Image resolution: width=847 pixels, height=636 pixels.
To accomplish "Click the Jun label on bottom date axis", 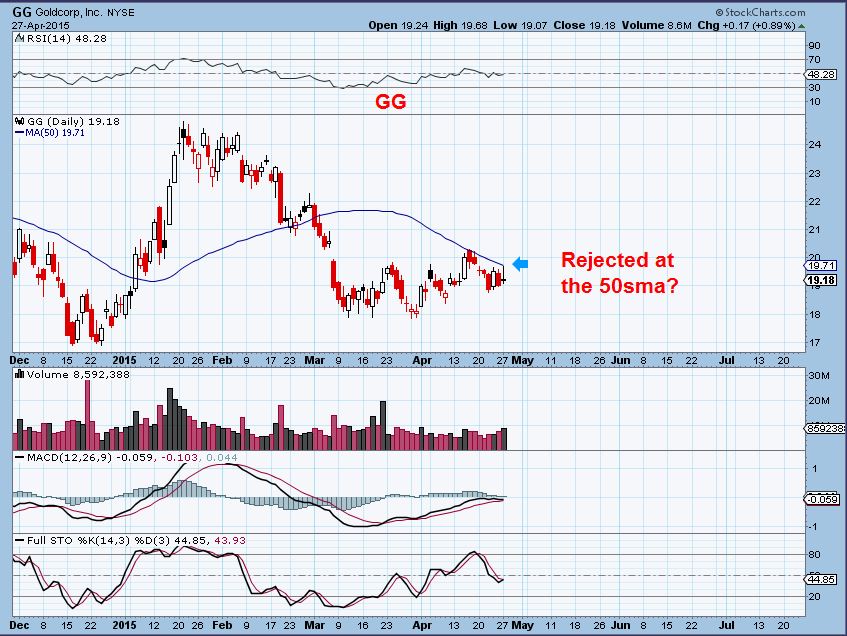I will tap(621, 625).
